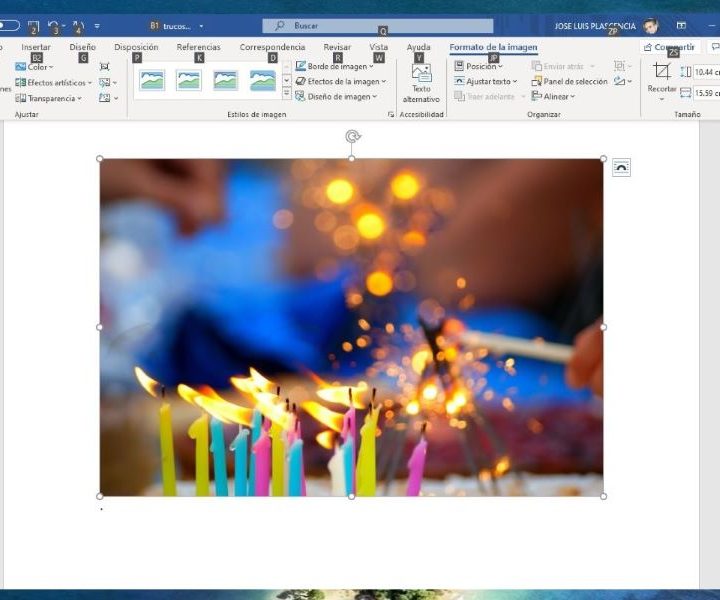Screen dimensions: 720x600
Task: Open the Efectos artísticos dropdown
Action: pyautogui.click(x=53, y=83)
